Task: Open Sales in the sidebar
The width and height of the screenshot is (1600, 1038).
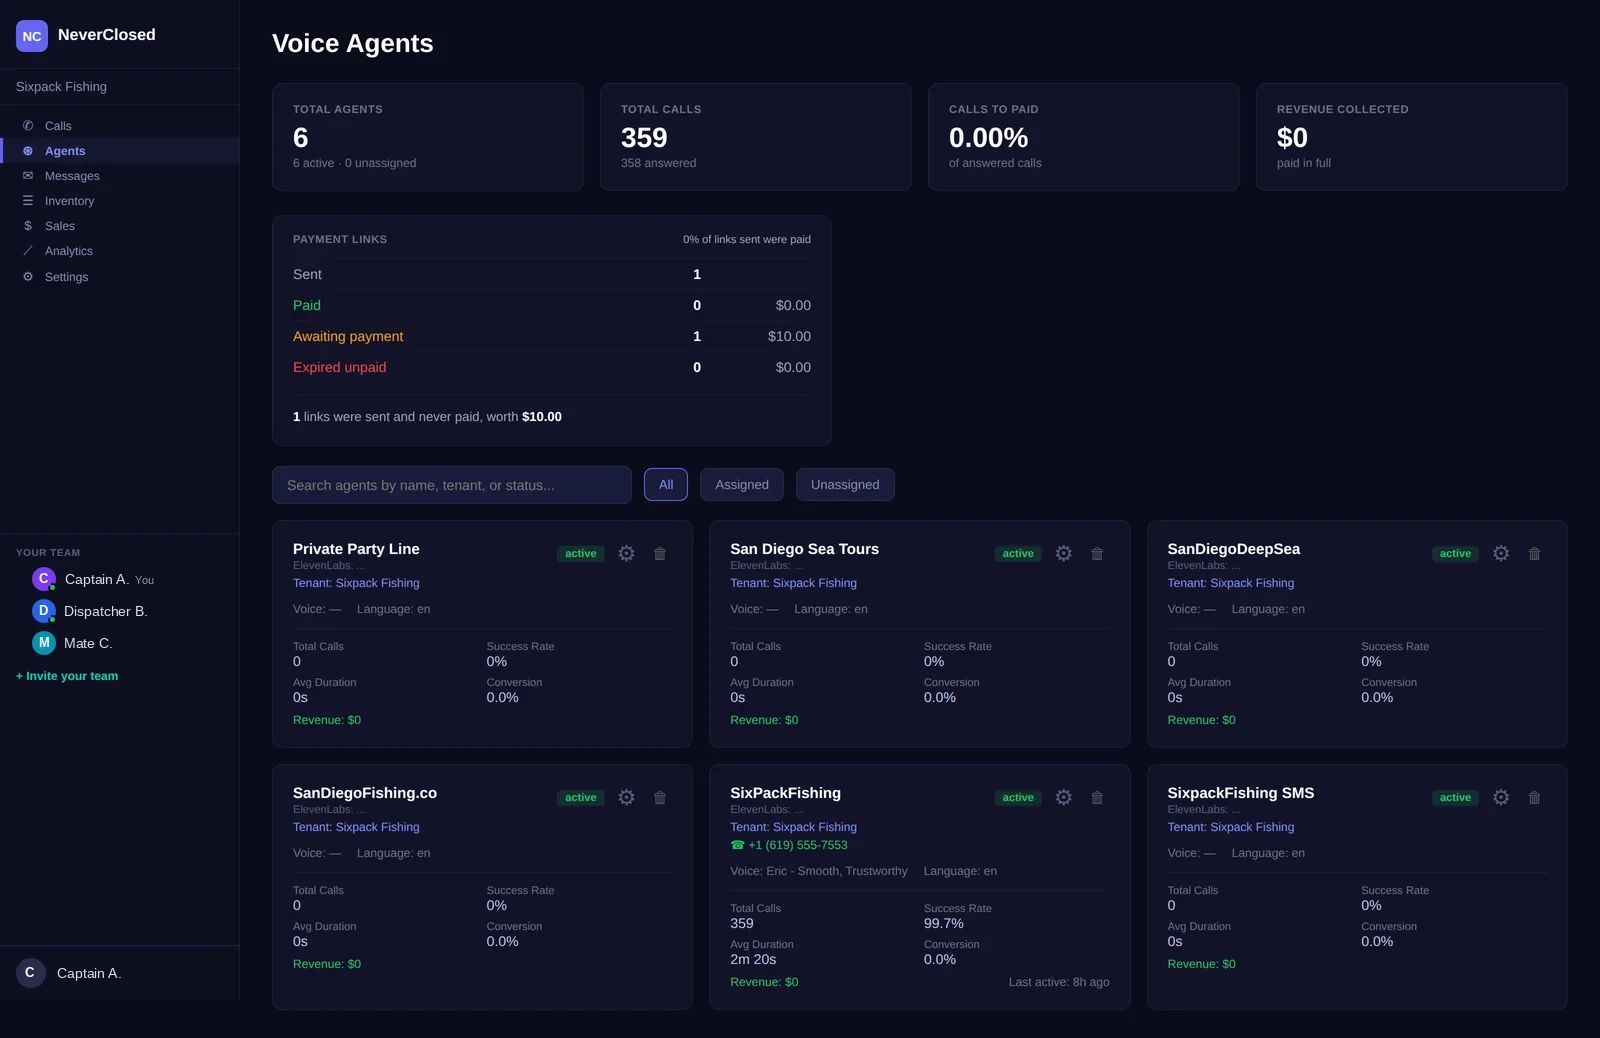Action: click(x=120, y=226)
